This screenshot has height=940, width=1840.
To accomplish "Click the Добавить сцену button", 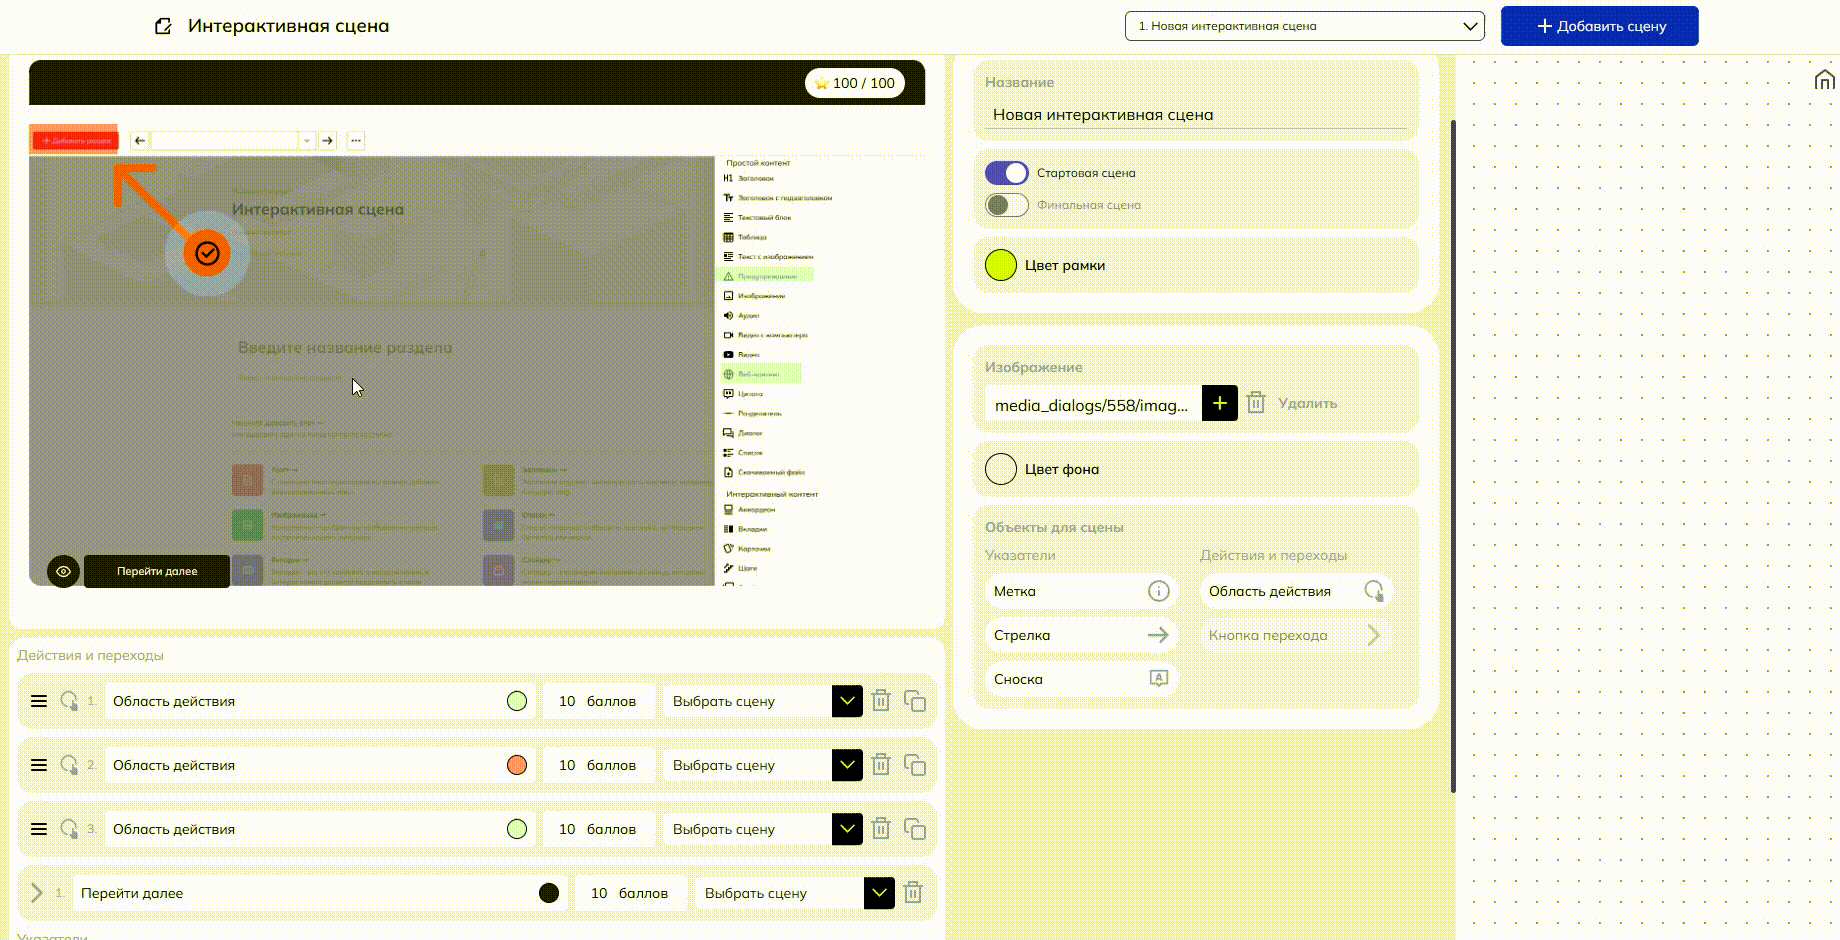I will tap(1599, 26).
